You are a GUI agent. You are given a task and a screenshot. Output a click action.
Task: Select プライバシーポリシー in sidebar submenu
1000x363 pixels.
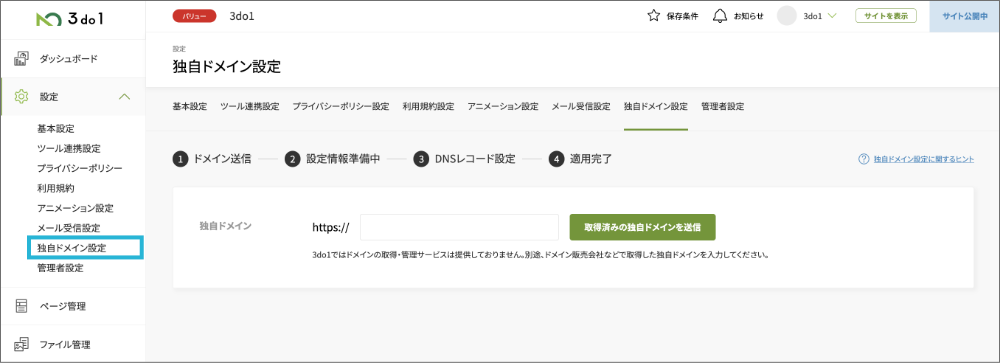tap(80, 168)
